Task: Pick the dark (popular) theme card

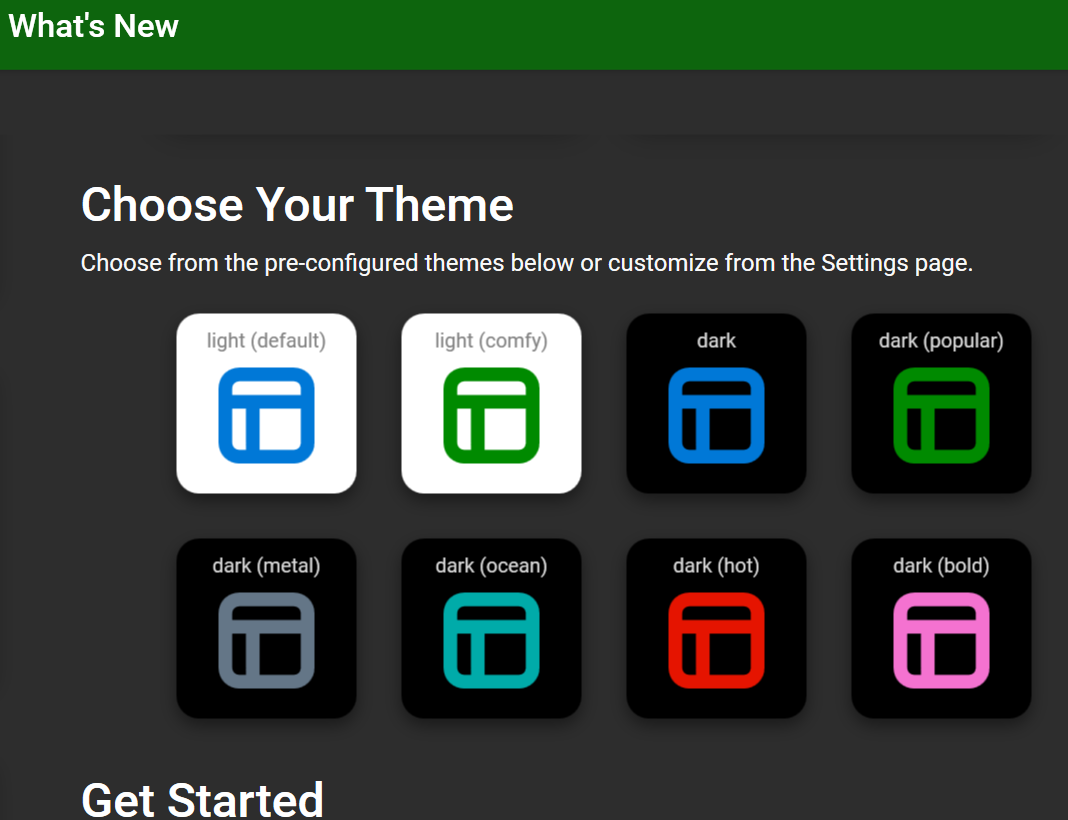Action: 941,403
